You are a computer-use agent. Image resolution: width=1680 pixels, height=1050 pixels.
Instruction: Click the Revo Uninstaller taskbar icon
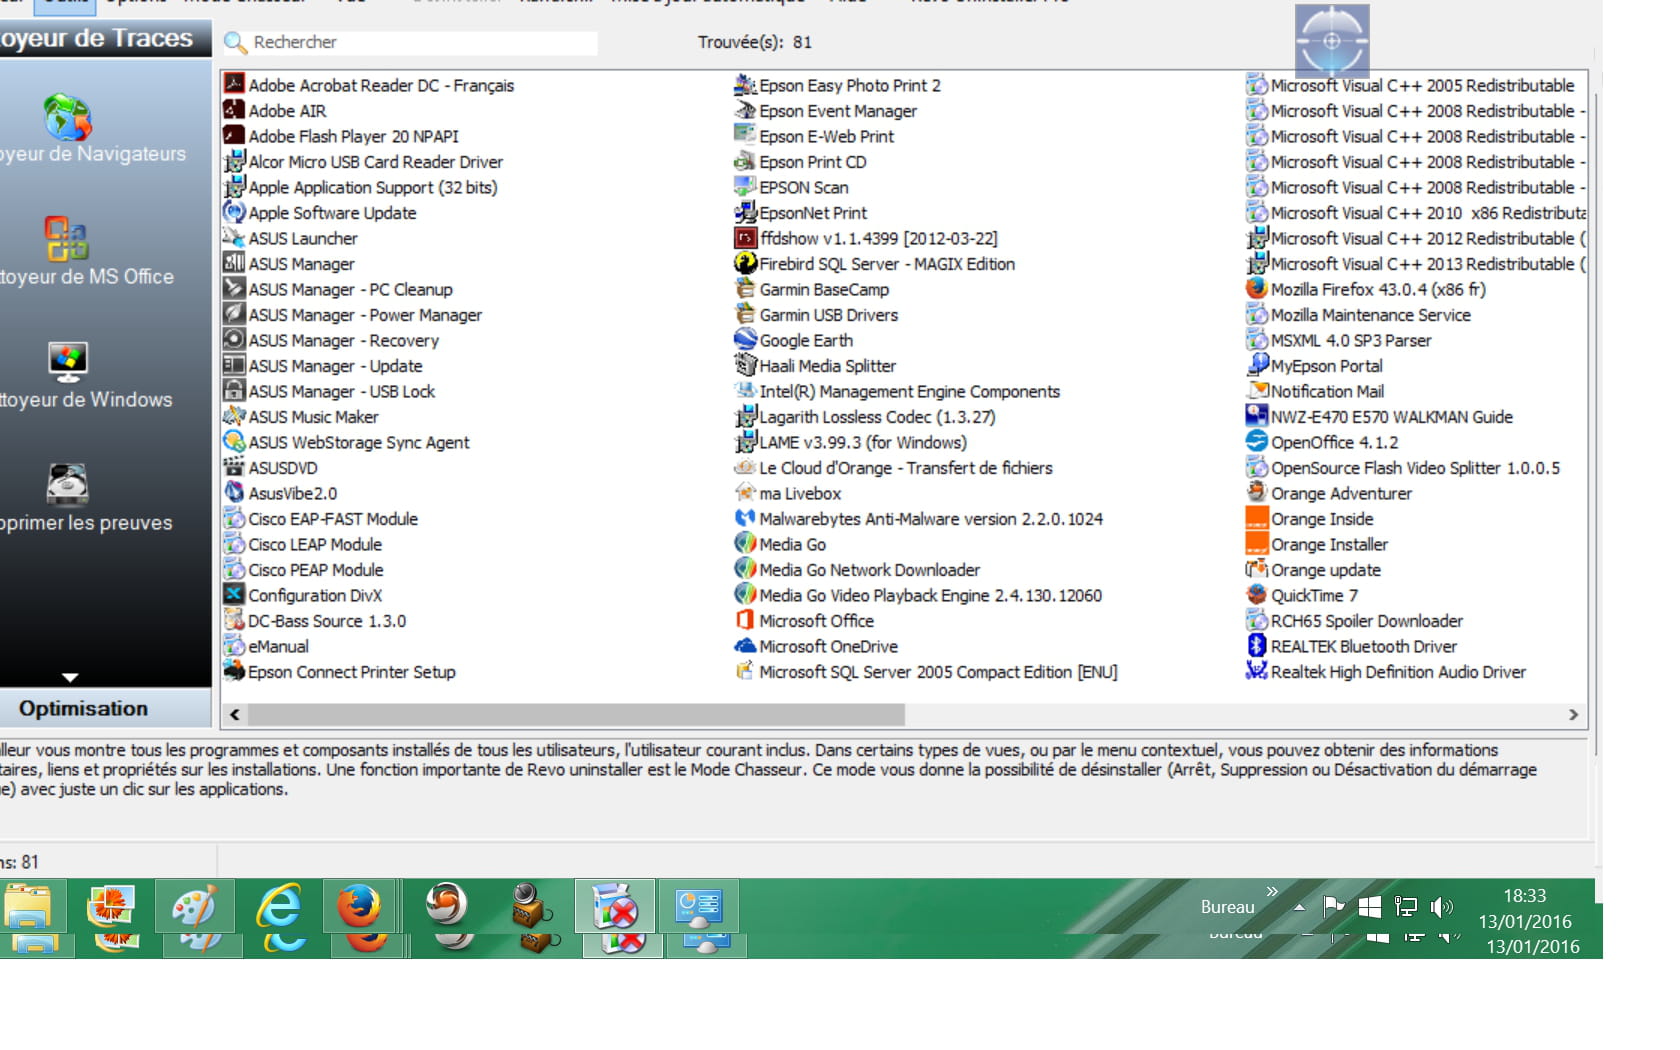tap(615, 906)
